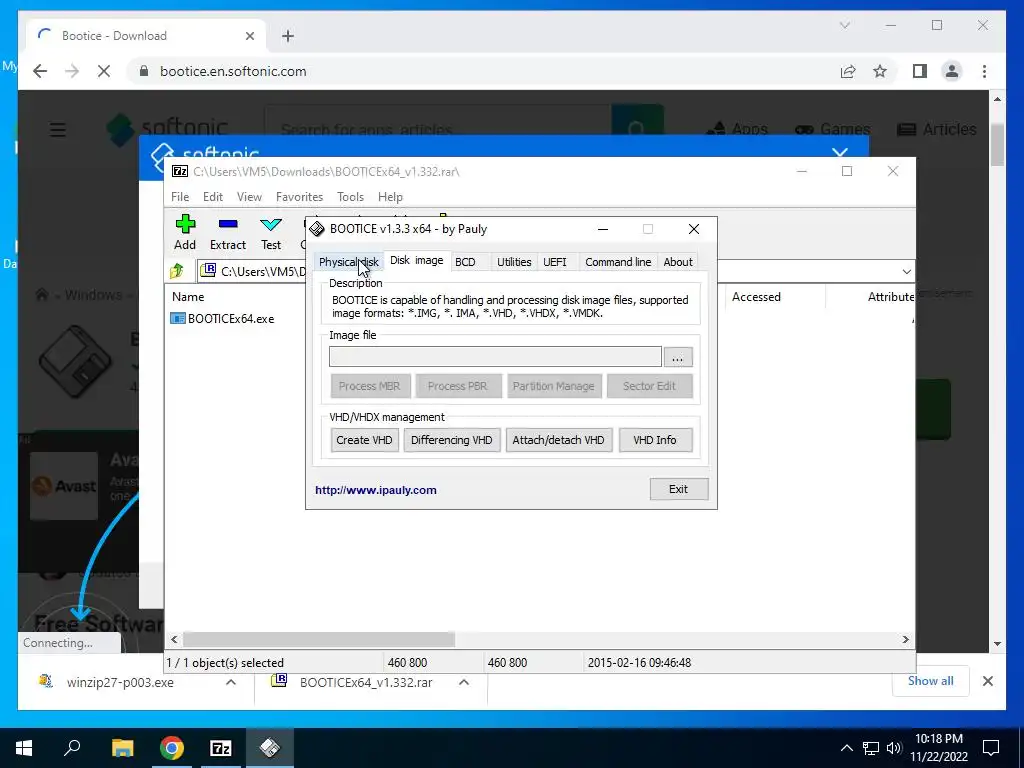Show hidden system tray icons

pos(846,748)
